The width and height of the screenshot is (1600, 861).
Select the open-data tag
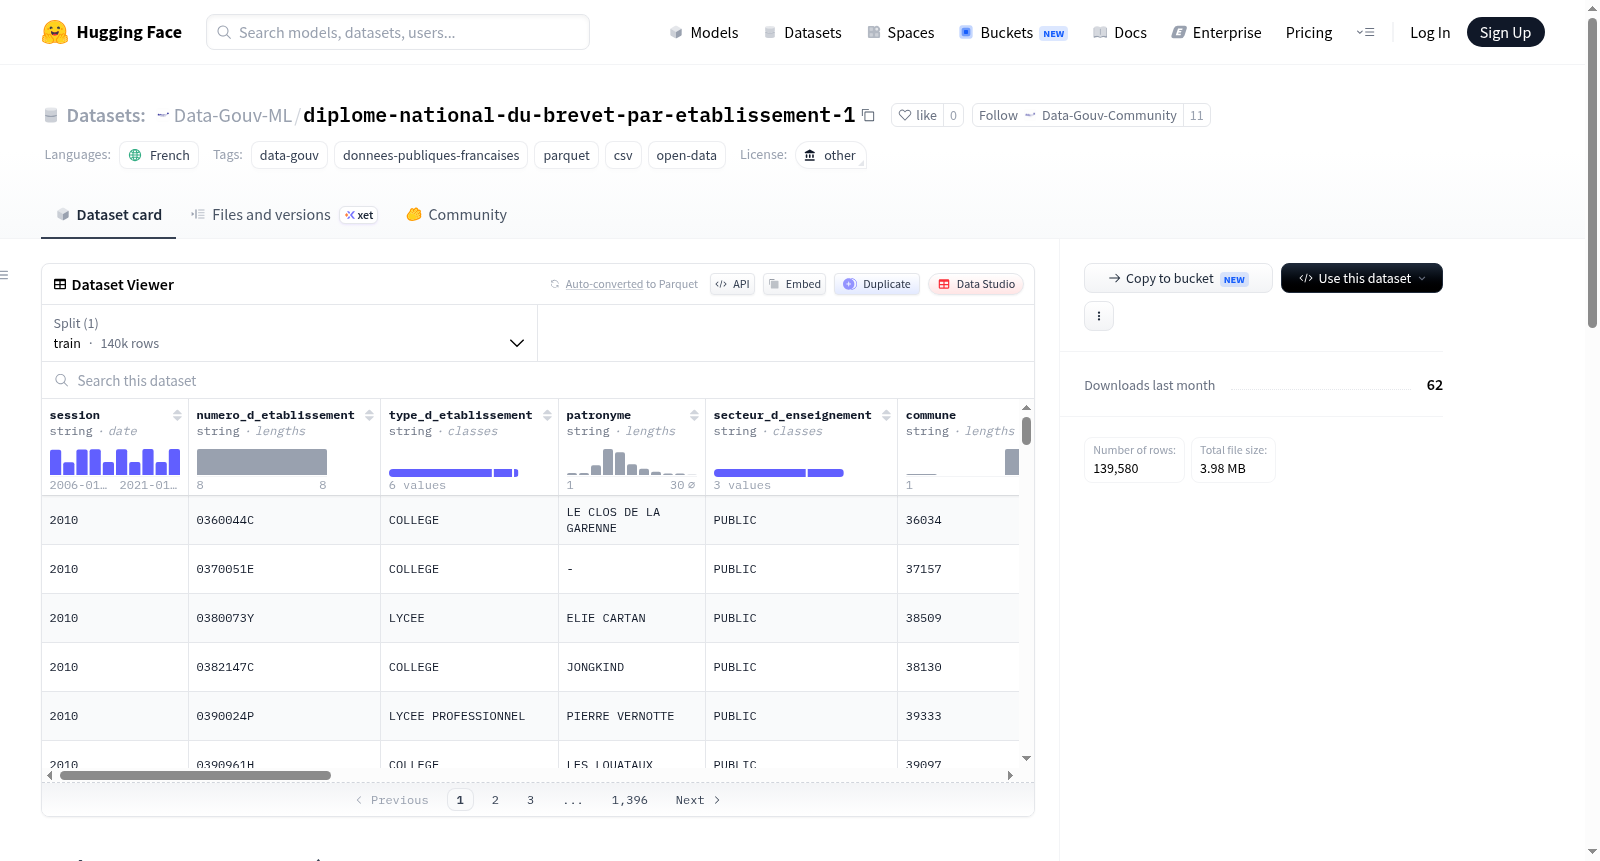pos(686,155)
